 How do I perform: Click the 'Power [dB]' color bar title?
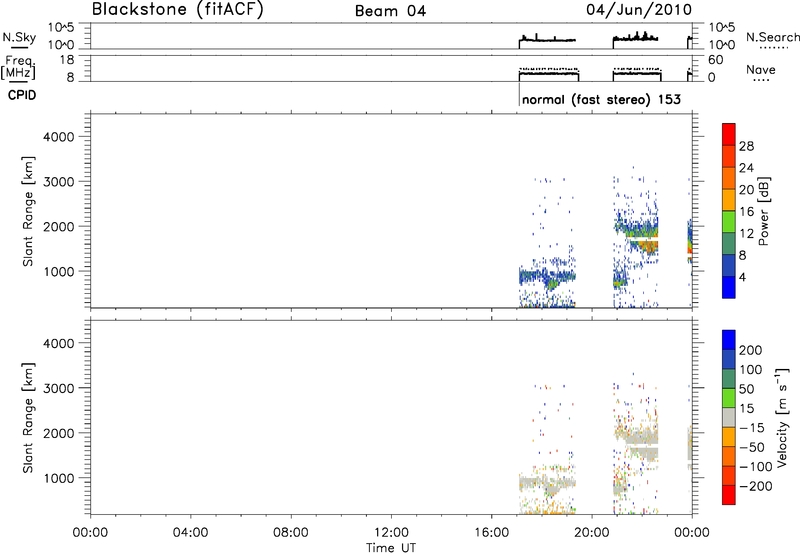[x=764, y=211]
